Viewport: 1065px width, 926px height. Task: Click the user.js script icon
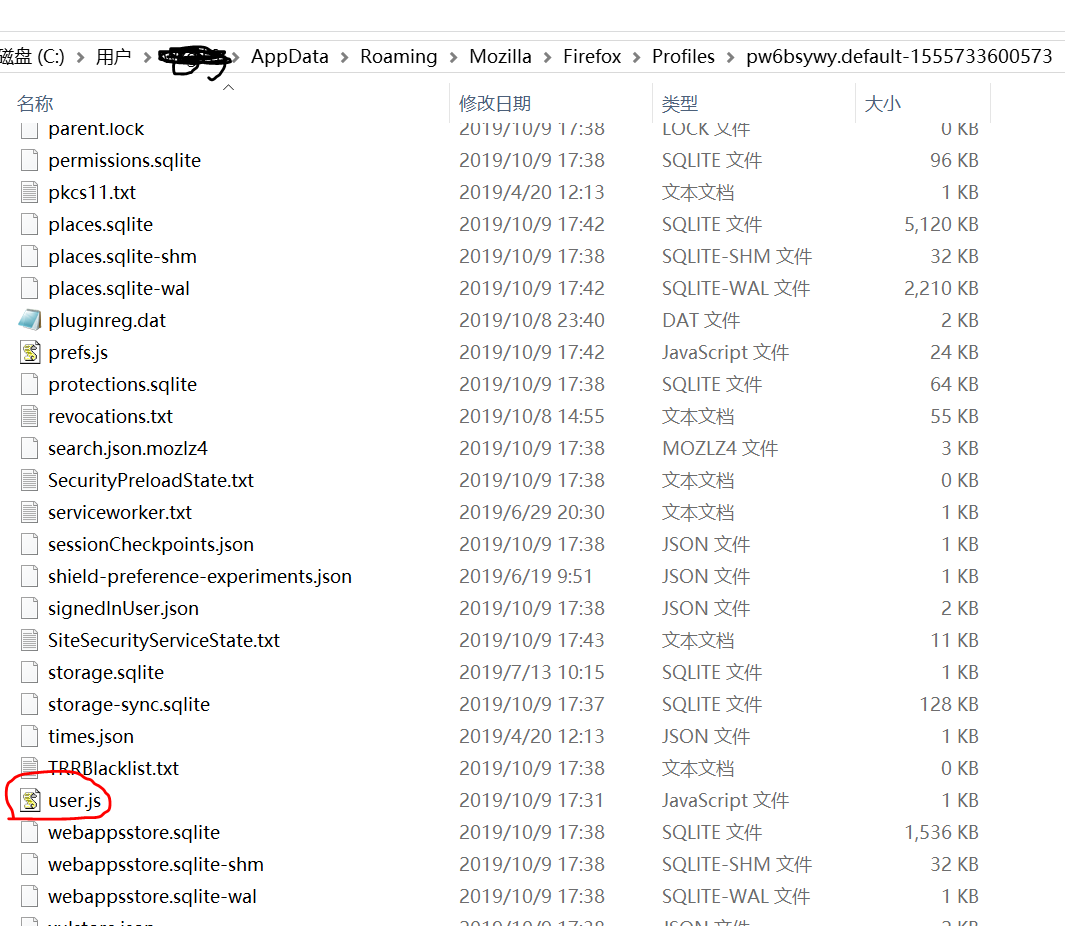point(29,800)
